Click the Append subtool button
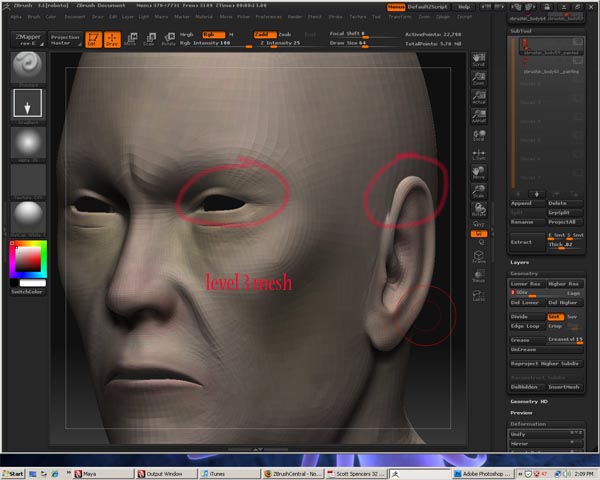The height and width of the screenshot is (480, 600). pos(527,203)
